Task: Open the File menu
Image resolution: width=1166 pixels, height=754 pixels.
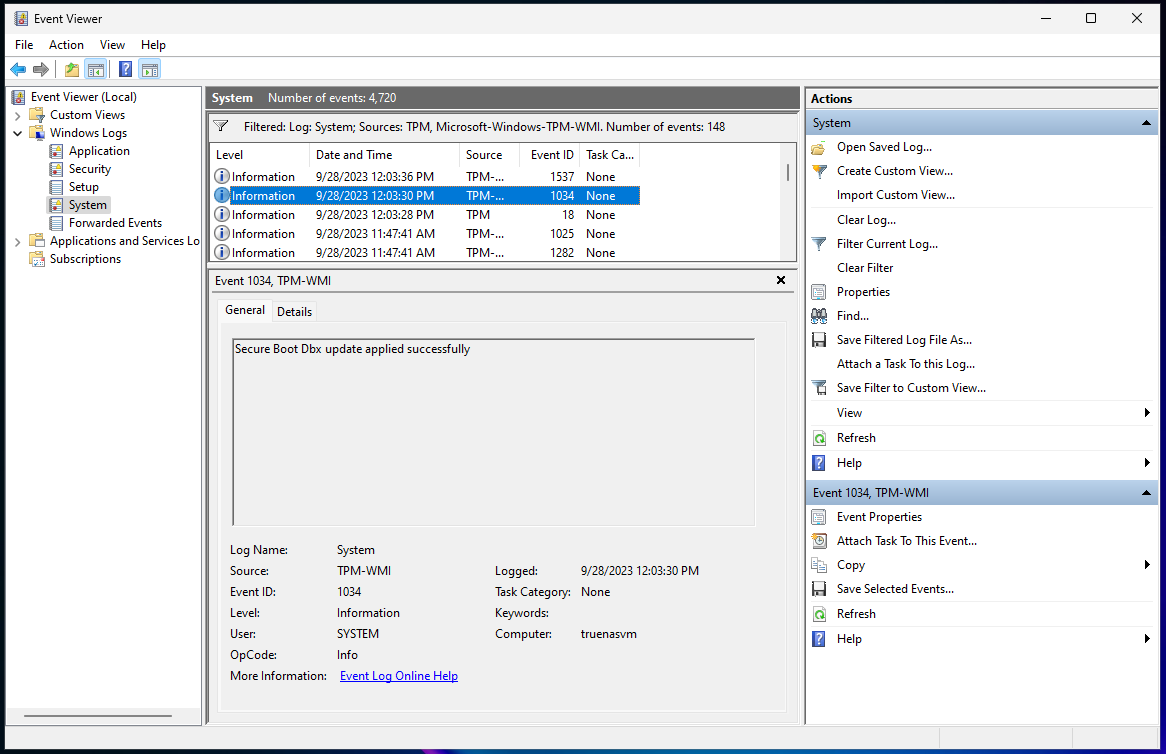Action: (x=24, y=45)
